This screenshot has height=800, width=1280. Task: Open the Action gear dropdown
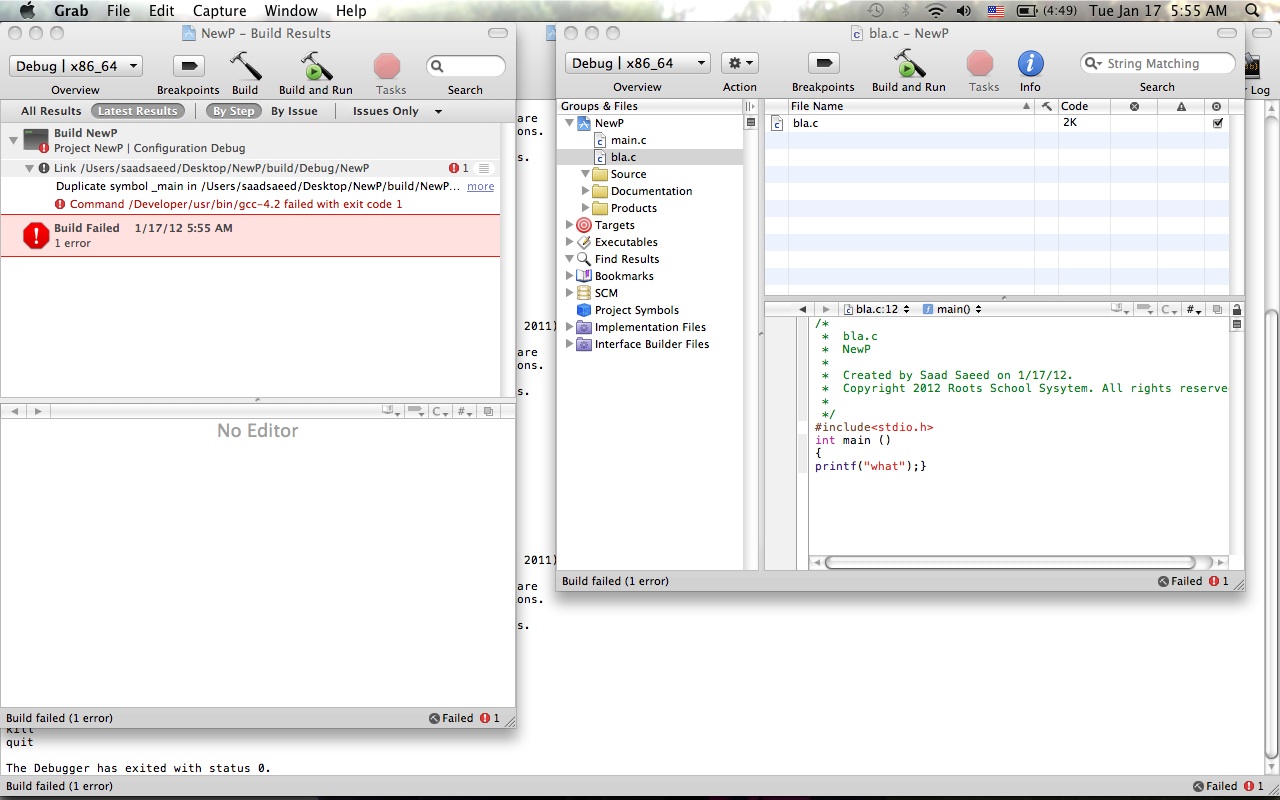tap(740, 63)
